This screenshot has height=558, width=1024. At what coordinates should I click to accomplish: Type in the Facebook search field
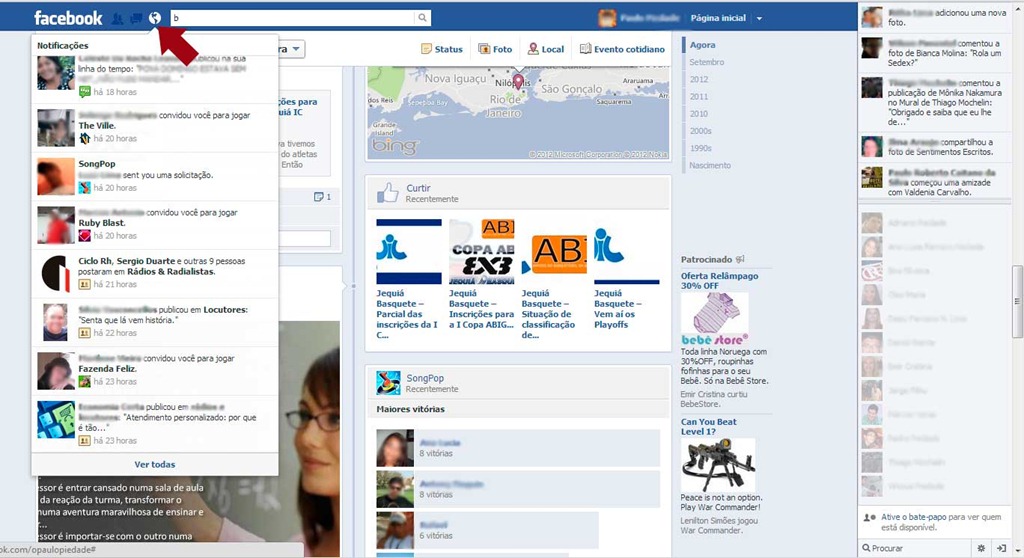(x=293, y=18)
